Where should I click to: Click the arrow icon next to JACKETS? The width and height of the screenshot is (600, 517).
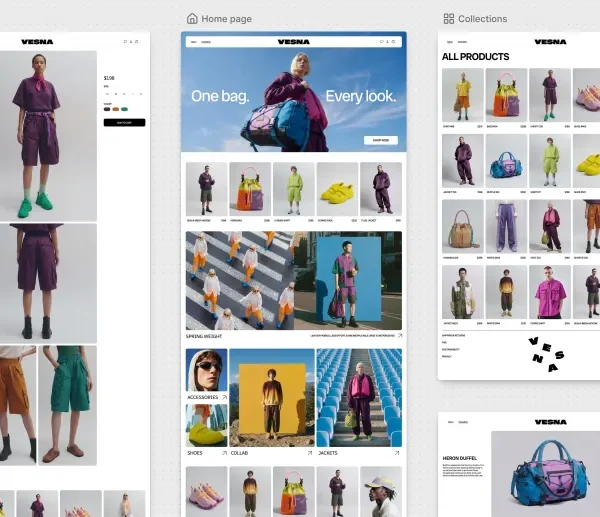click(397, 453)
